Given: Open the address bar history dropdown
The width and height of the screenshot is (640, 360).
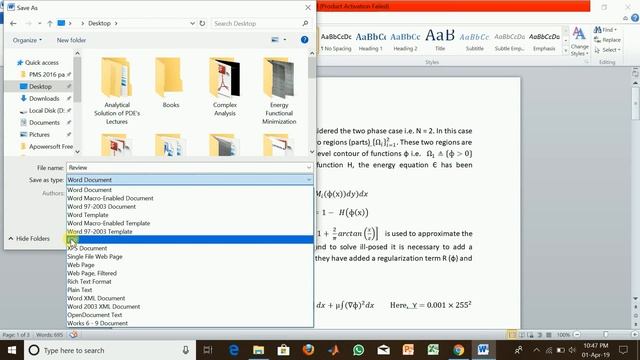Looking at the screenshot, I should pyautogui.click(x=192, y=24).
